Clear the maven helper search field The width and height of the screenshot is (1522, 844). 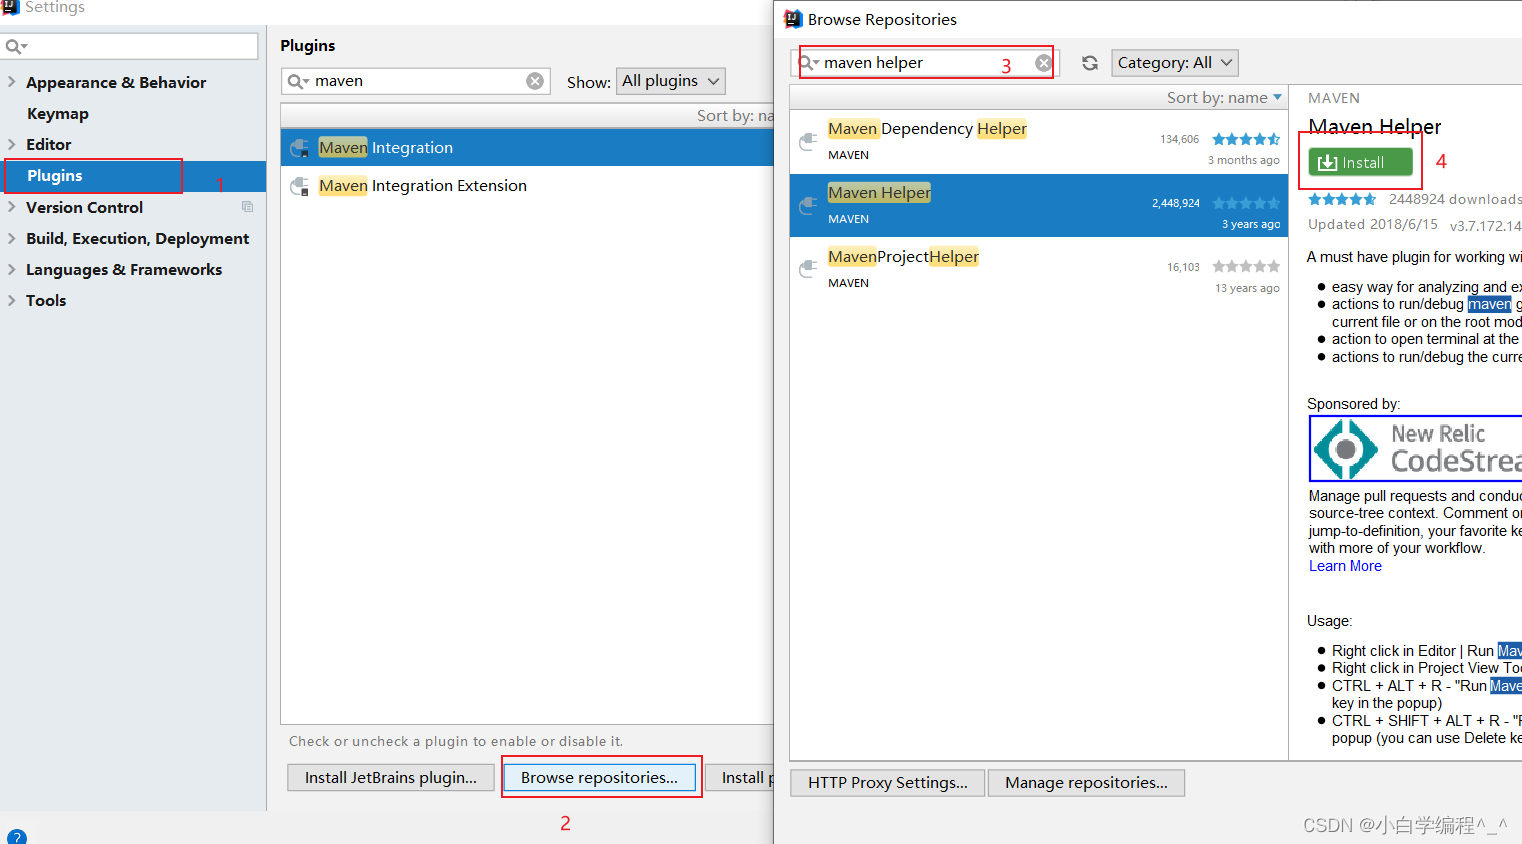coord(1043,63)
